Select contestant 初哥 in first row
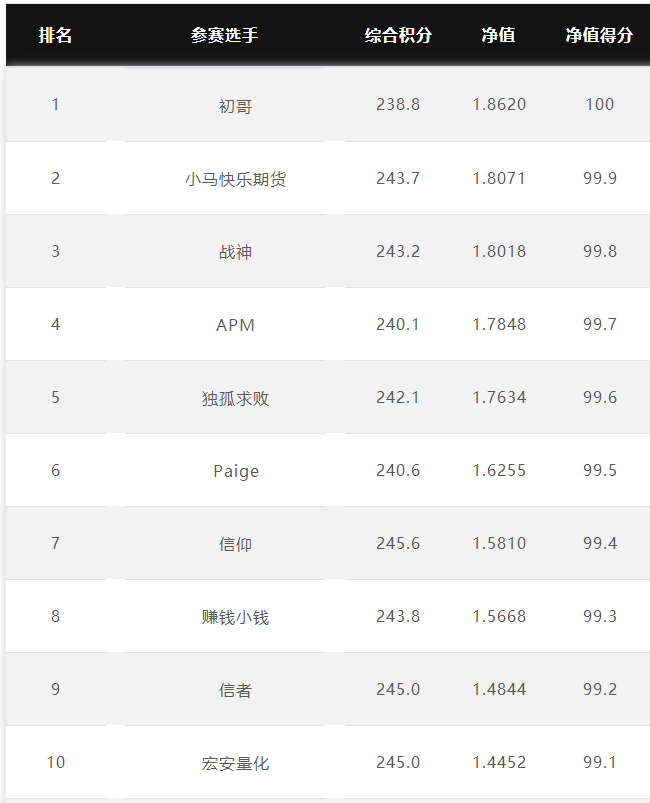 point(235,106)
